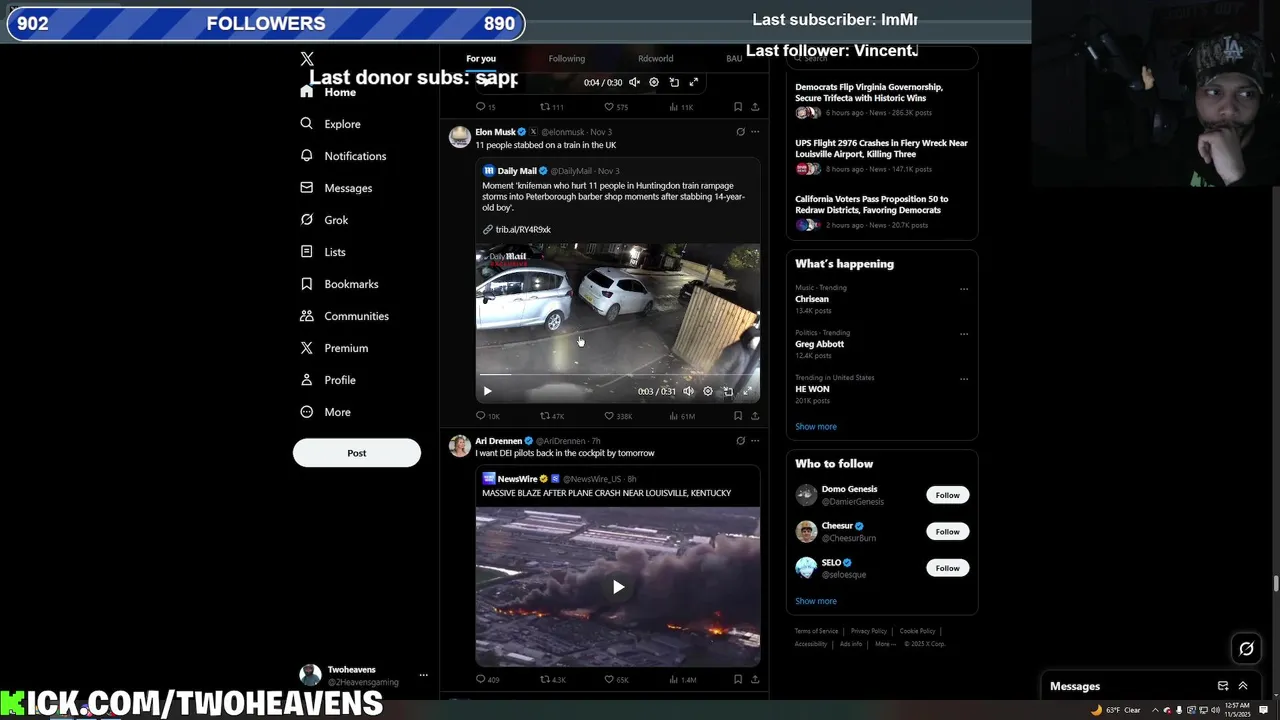Image resolution: width=1280 pixels, height=720 pixels.
Task: Reply to Elon Musk's post (10K)
Action: (487, 416)
